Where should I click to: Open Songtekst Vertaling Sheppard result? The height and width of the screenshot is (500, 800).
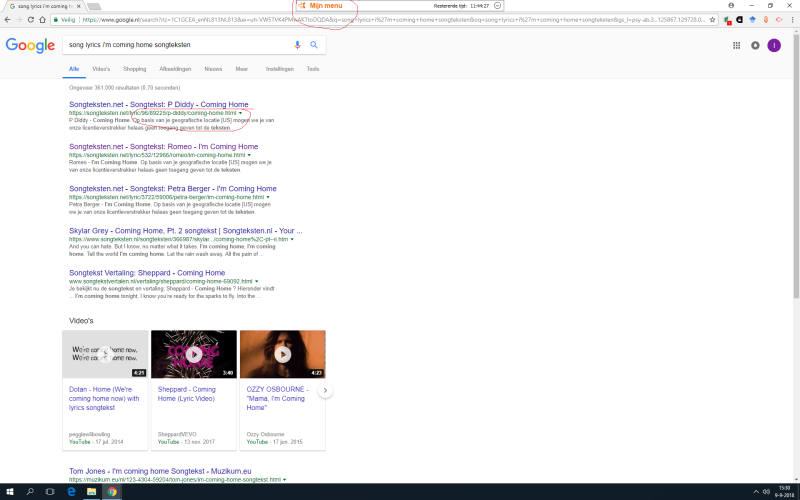coord(147,273)
